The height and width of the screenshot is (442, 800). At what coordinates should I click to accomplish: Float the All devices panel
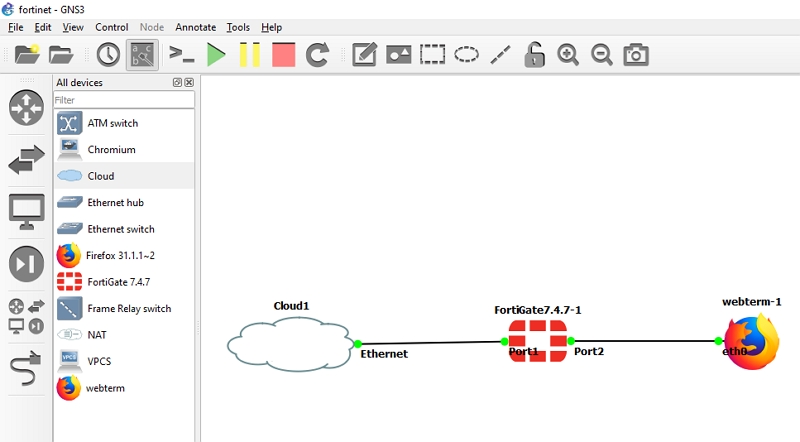coord(177,82)
